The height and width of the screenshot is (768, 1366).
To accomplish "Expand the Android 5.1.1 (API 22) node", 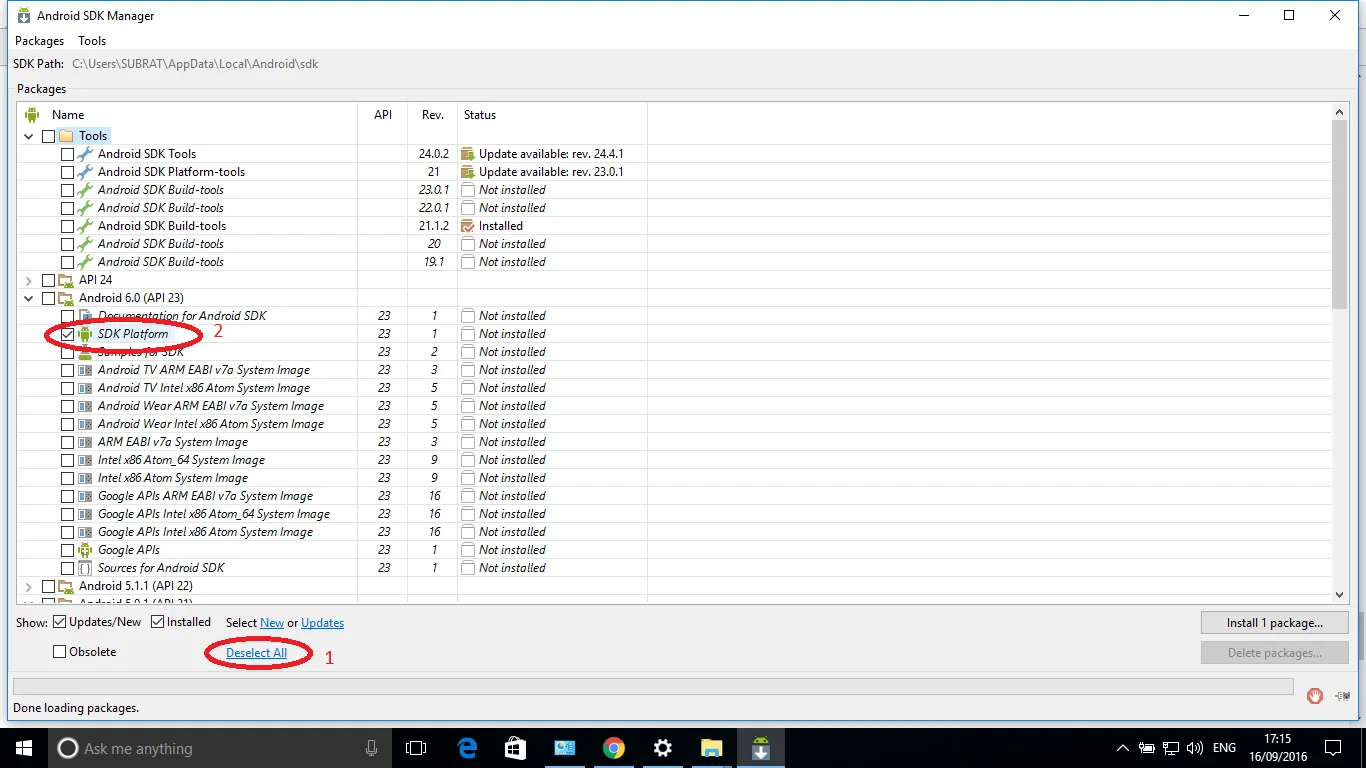I will [28, 586].
